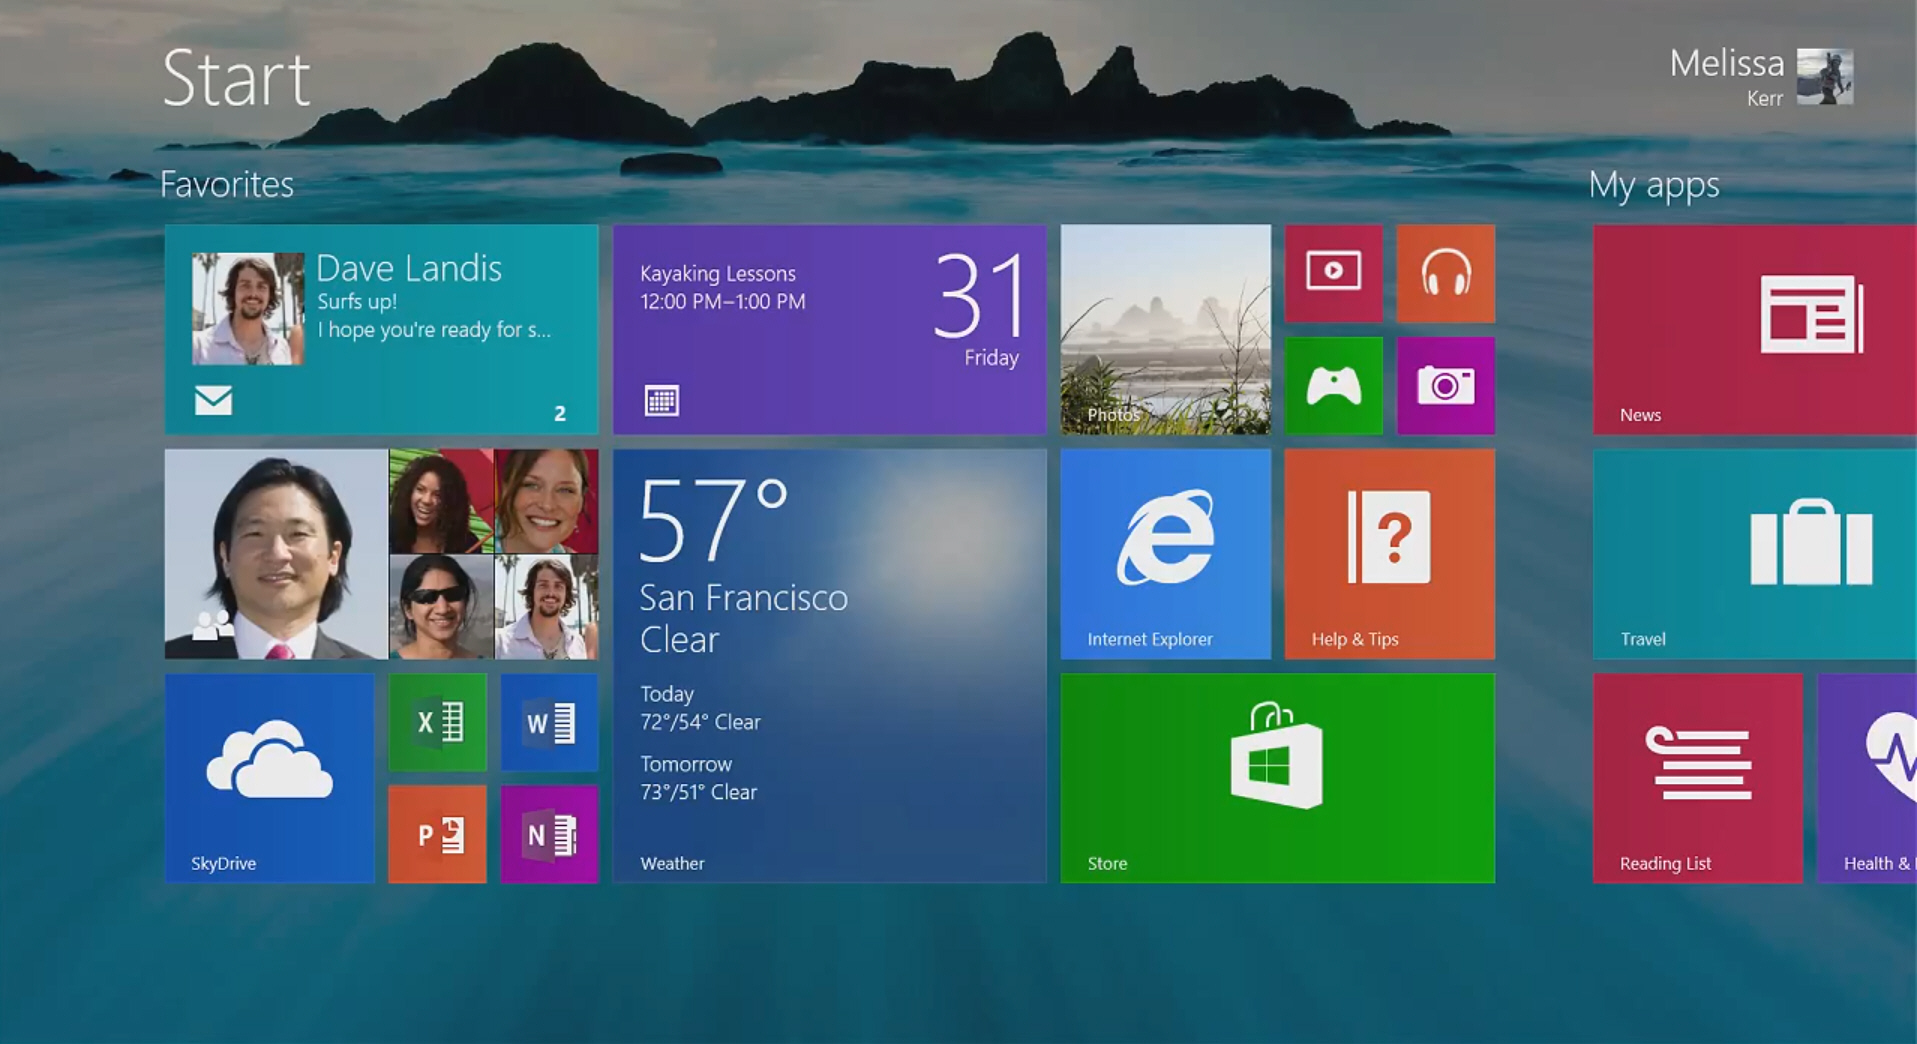
Task: Open the Music app tile
Action: [1446, 273]
